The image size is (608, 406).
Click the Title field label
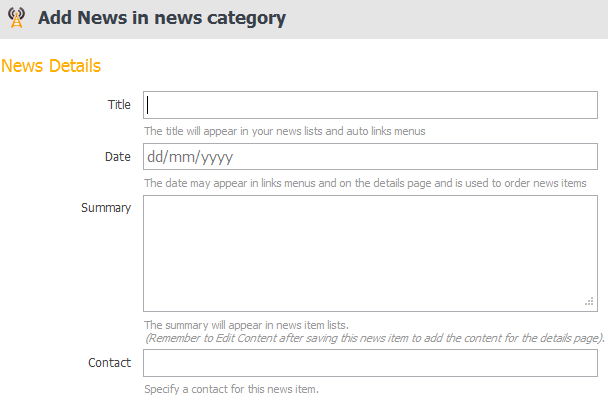pos(119,105)
